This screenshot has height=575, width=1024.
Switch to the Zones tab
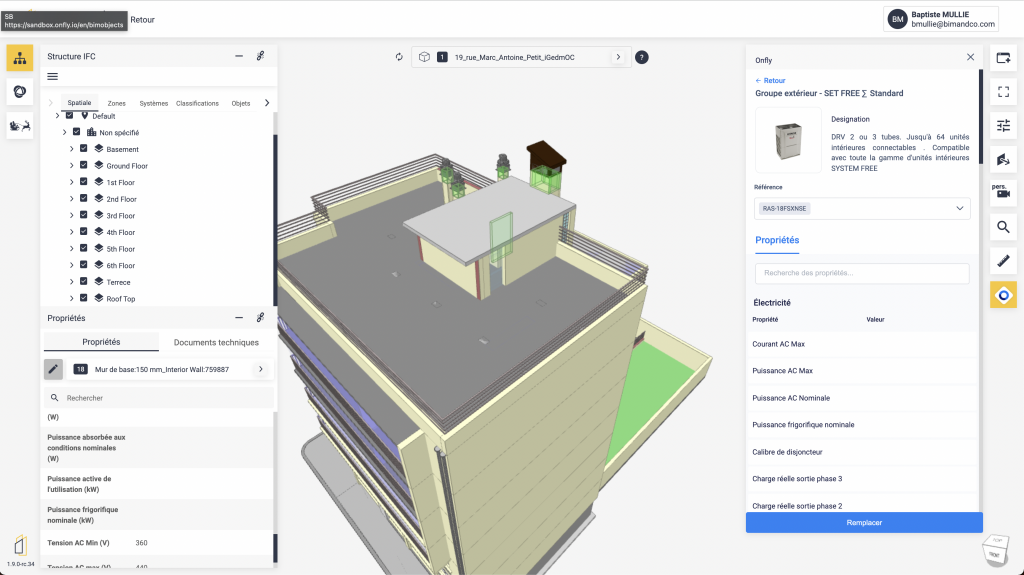117,103
